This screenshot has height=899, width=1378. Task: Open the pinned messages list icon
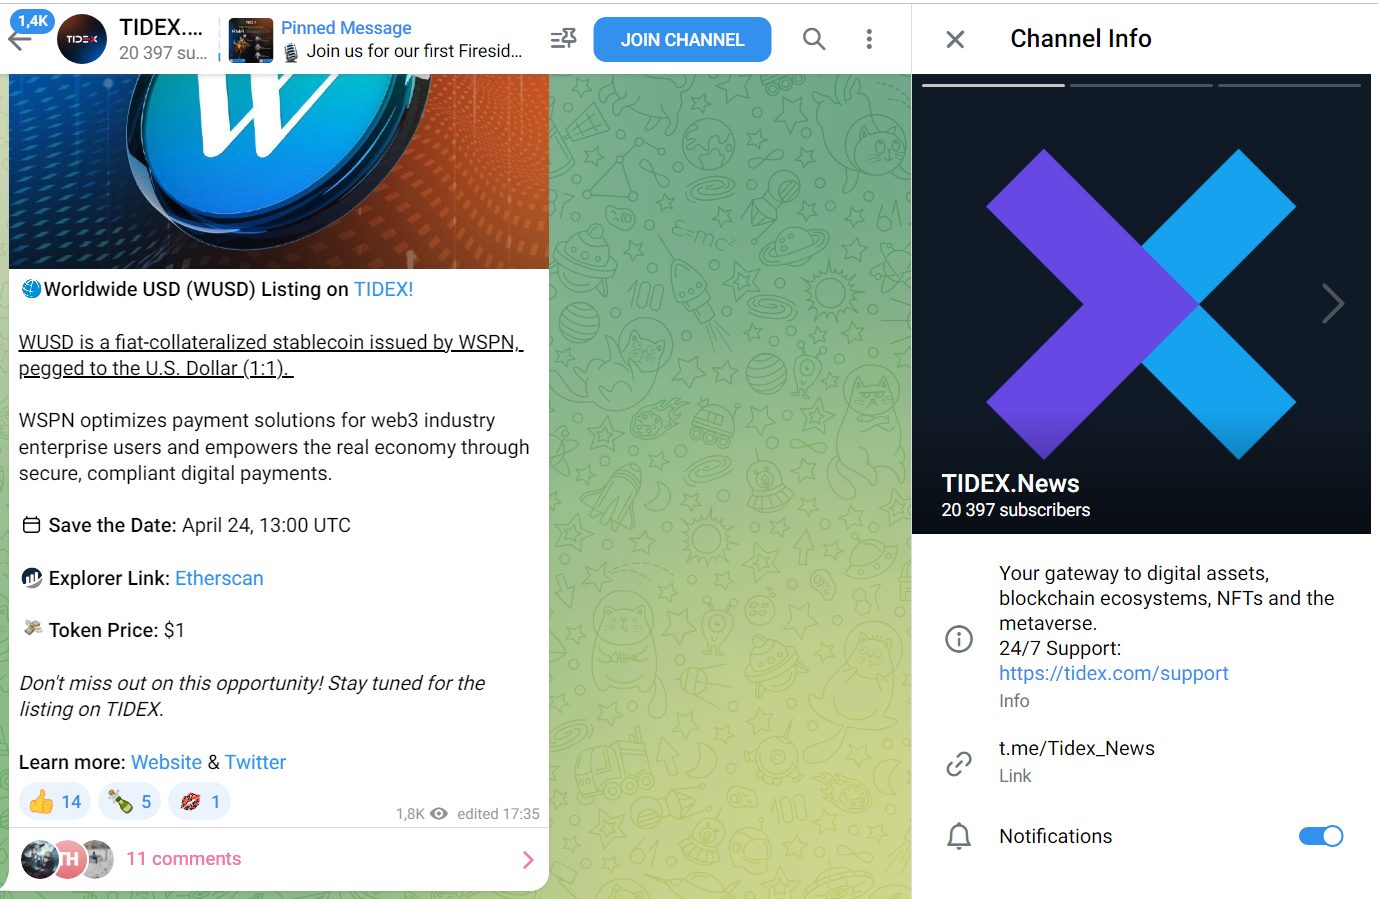pos(563,39)
